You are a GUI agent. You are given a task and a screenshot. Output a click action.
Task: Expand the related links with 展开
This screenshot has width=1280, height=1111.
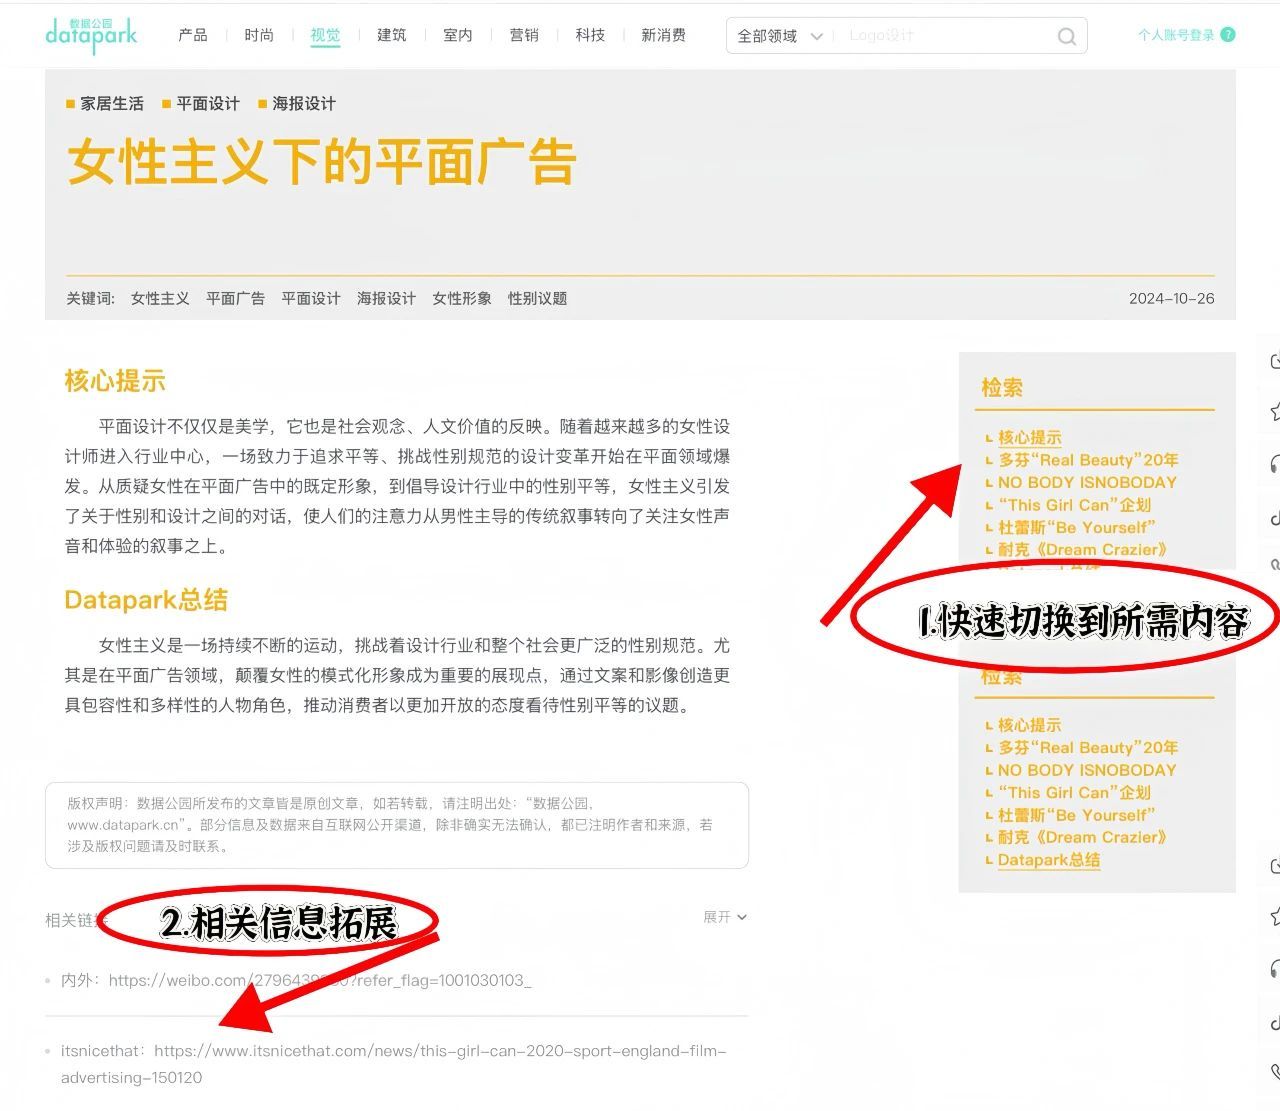[x=724, y=917]
